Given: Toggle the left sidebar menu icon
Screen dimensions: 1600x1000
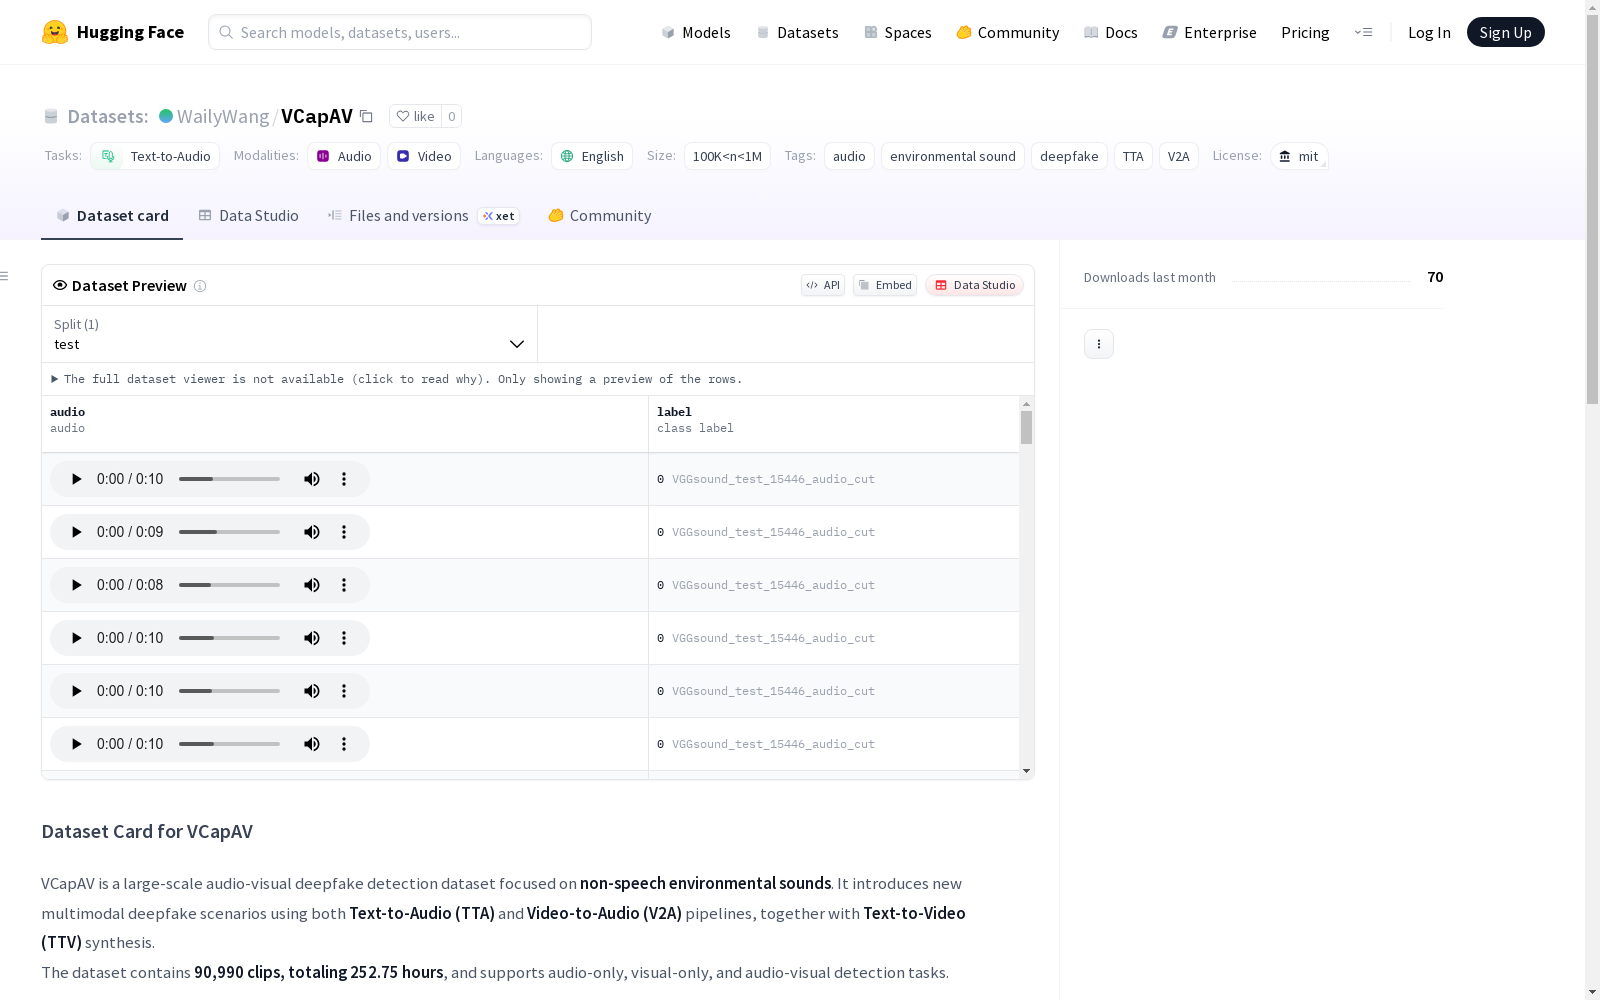Looking at the screenshot, I should [x=4, y=276].
